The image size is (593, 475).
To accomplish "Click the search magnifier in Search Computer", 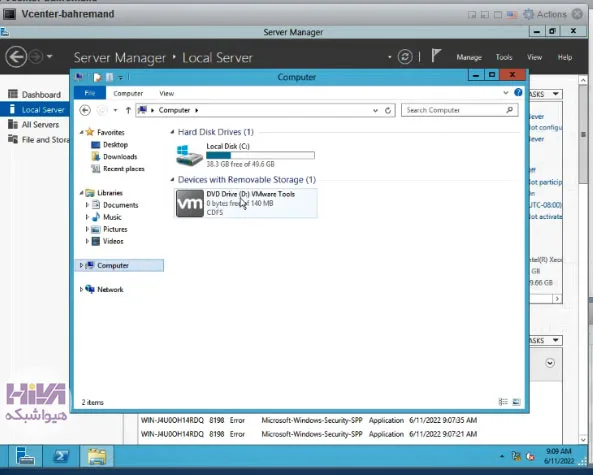I will pyautogui.click(x=509, y=110).
